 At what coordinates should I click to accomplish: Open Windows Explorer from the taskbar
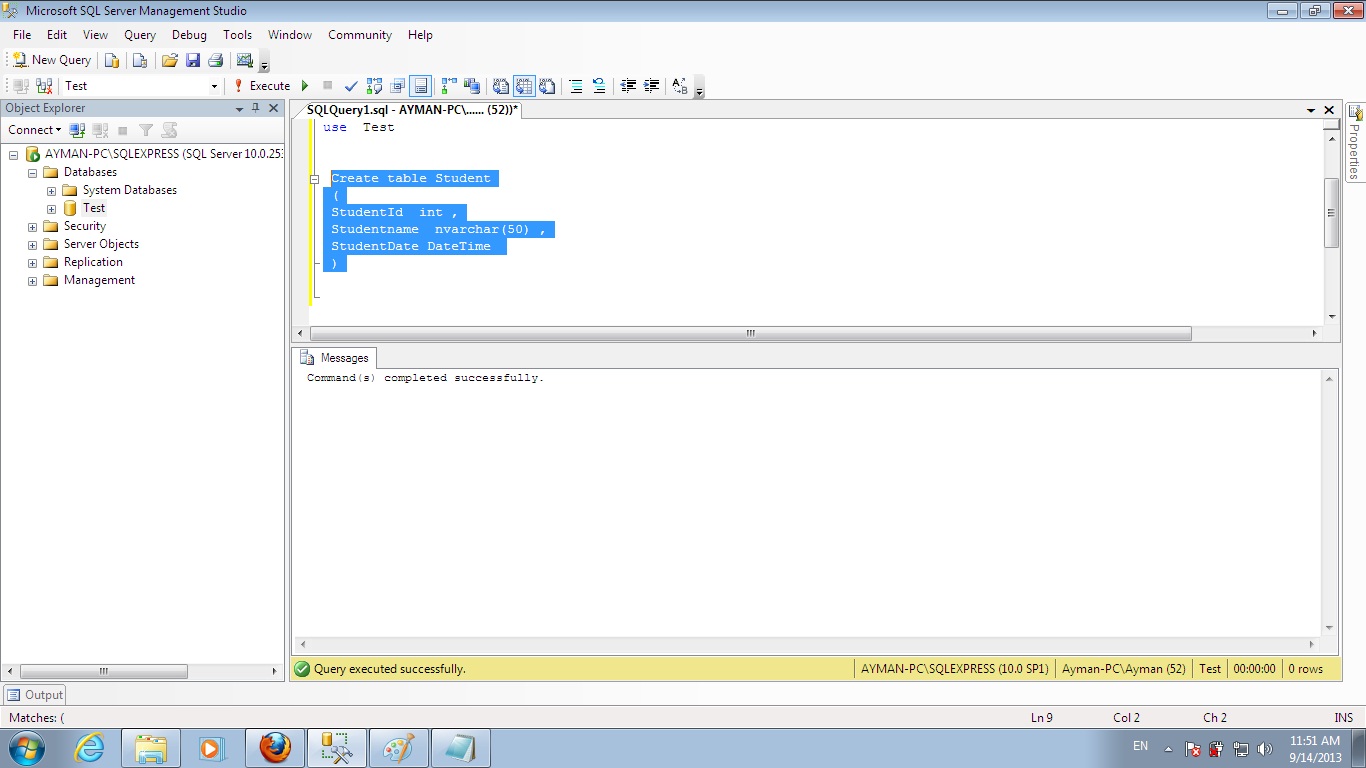pyautogui.click(x=151, y=748)
